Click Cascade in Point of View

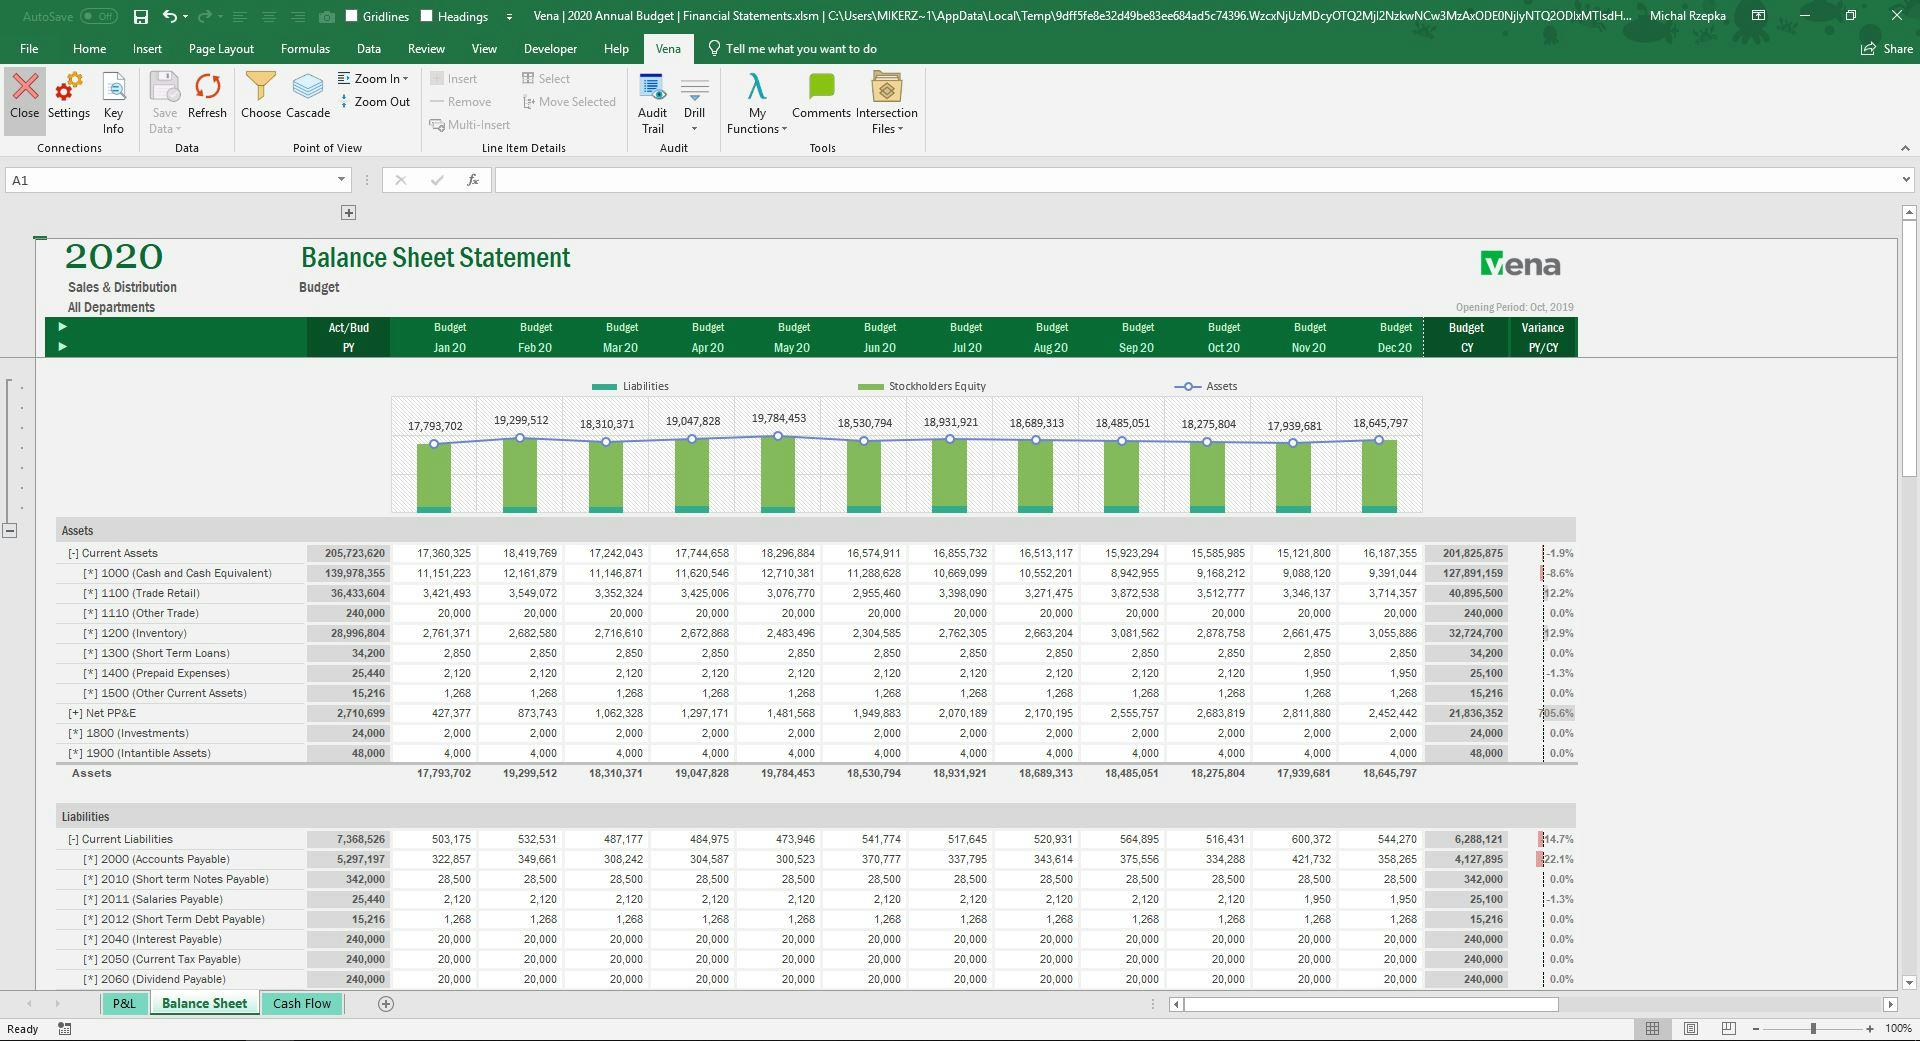pyautogui.click(x=307, y=100)
